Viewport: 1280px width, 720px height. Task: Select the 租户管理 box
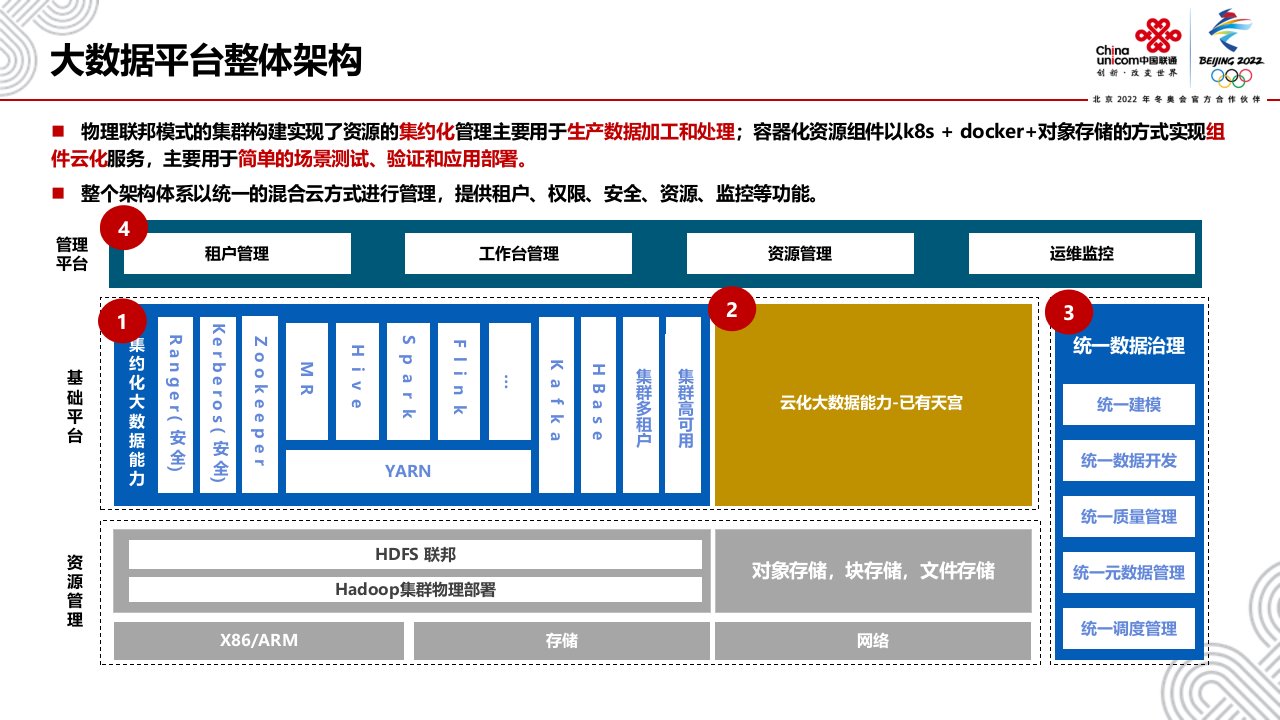point(237,254)
